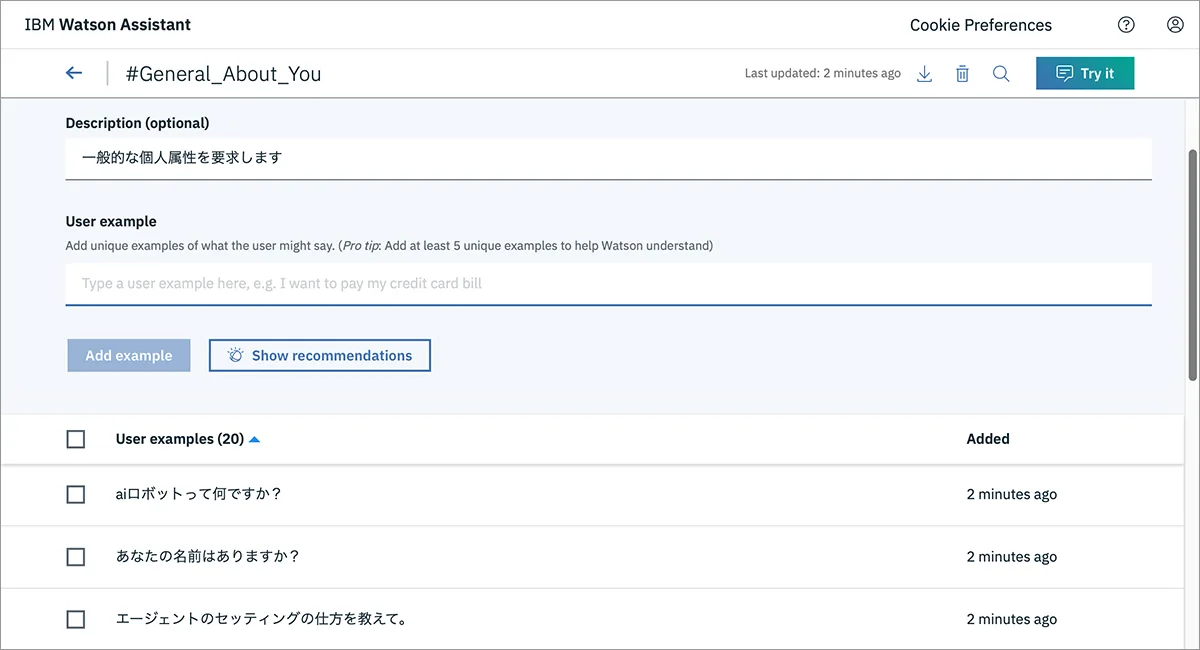The width and height of the screenshot is (1200, 650).
Task: Click IBM Watson Assistant title
Action: [108, 24]
